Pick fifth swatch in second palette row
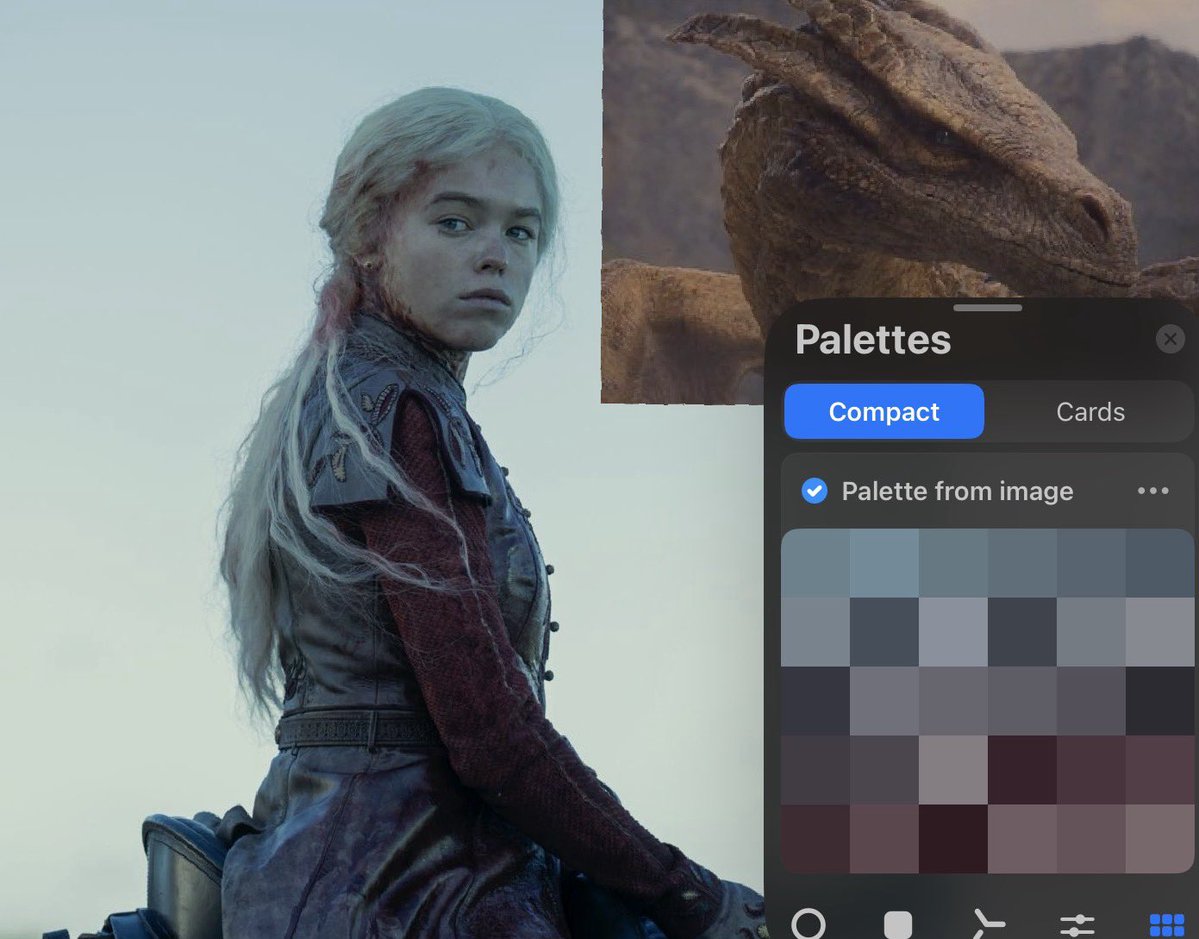 (x=1090, y=632)
